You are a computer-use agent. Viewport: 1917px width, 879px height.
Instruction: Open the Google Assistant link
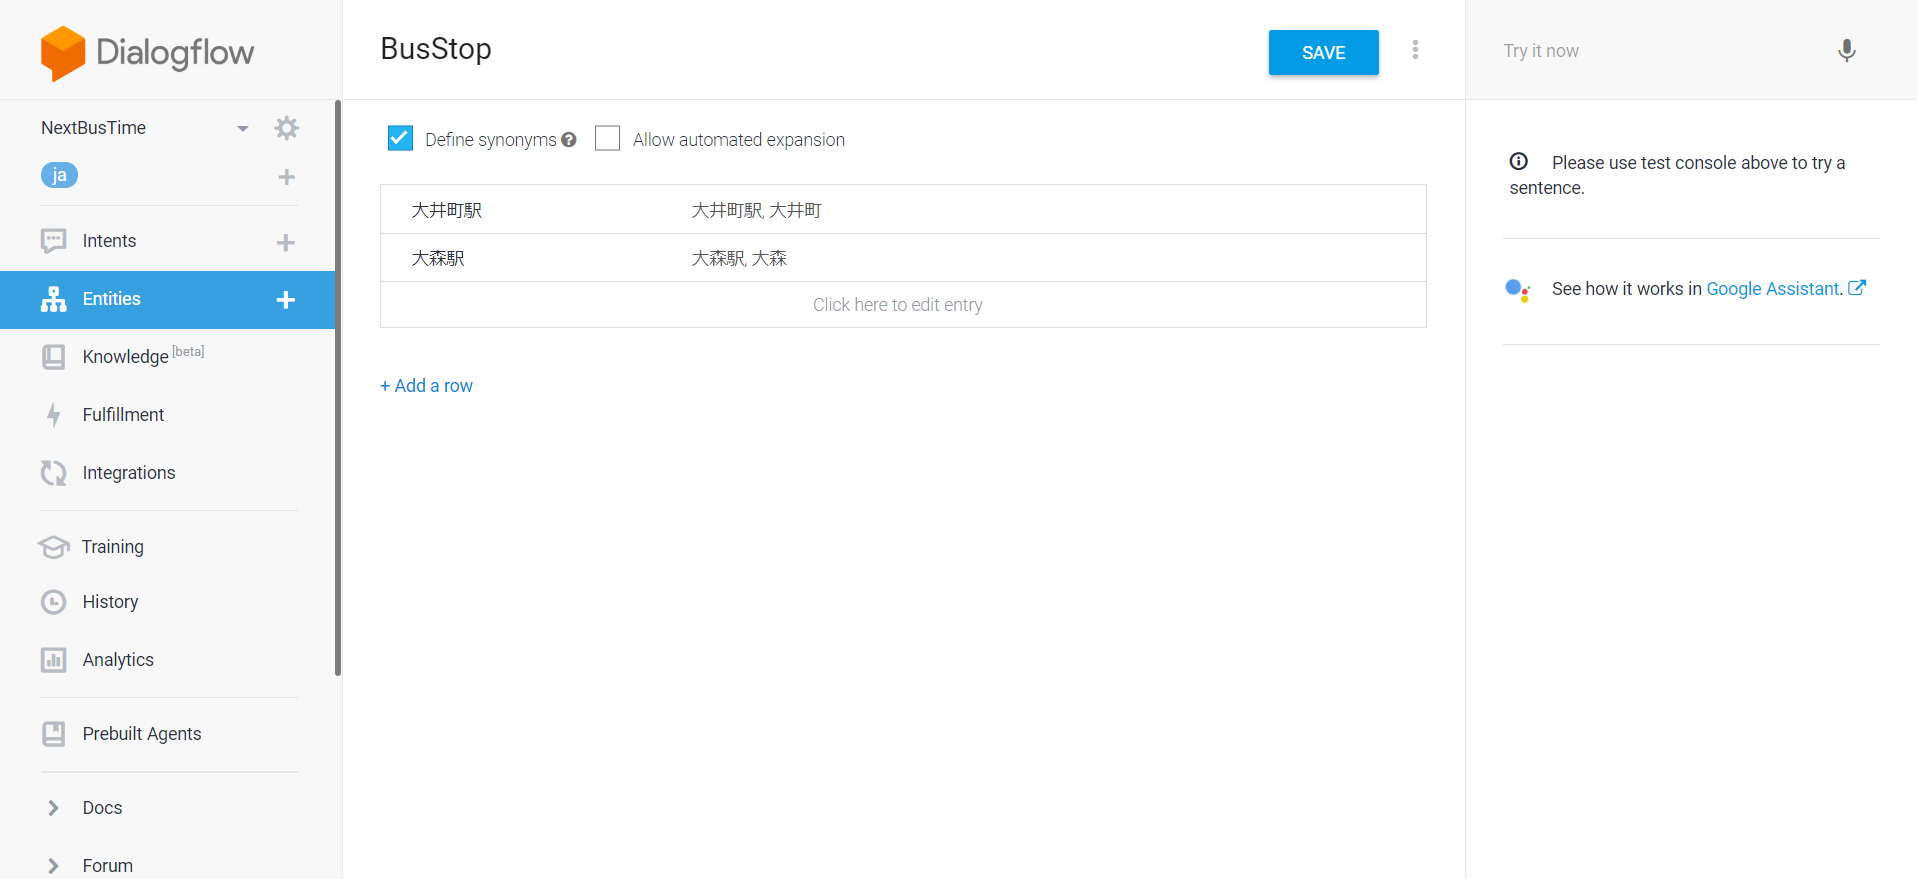[x=1774, y=289]
